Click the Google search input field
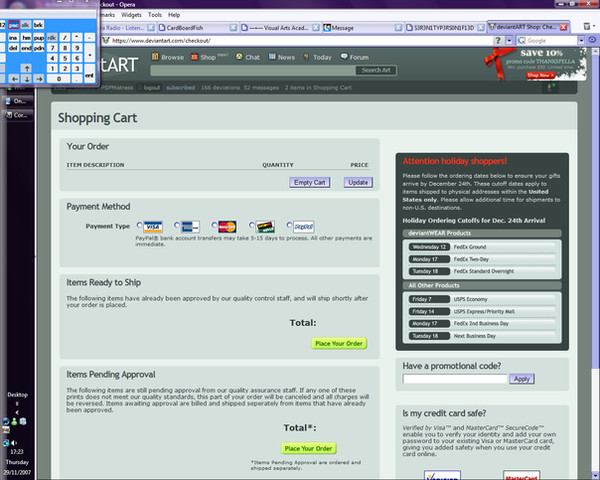 coord(551,41)
